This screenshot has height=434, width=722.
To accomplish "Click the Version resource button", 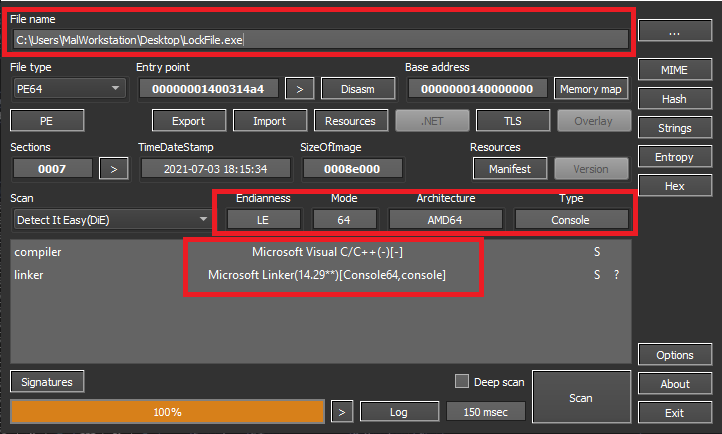I will pyautogui.click(x=591, y=169).
